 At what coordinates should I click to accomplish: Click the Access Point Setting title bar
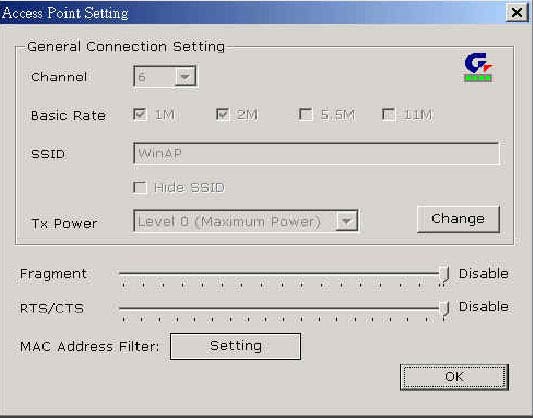252,13
